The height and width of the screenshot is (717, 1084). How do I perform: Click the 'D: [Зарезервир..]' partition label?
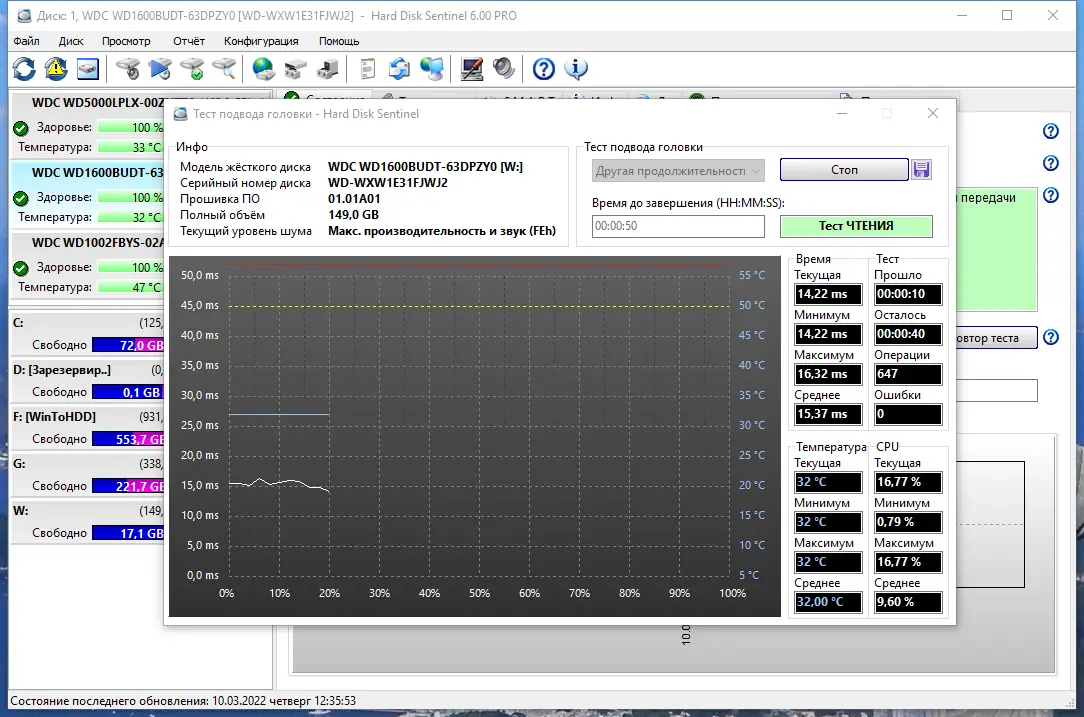click(x=62, y=370)
